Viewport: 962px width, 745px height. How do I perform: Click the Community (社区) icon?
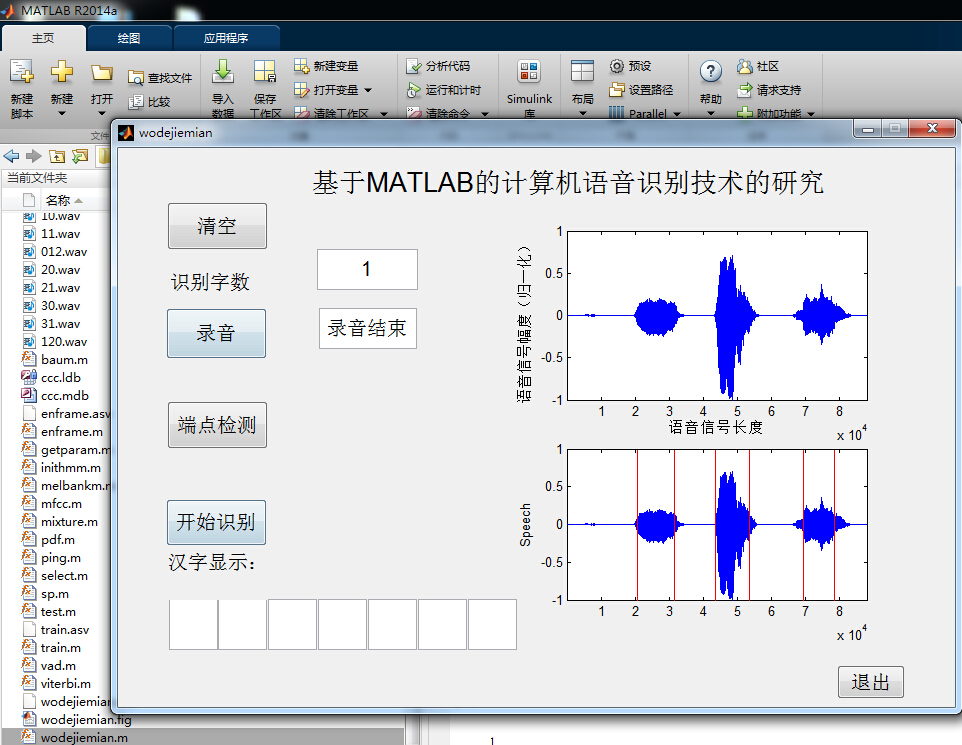(x=745, y=66)
